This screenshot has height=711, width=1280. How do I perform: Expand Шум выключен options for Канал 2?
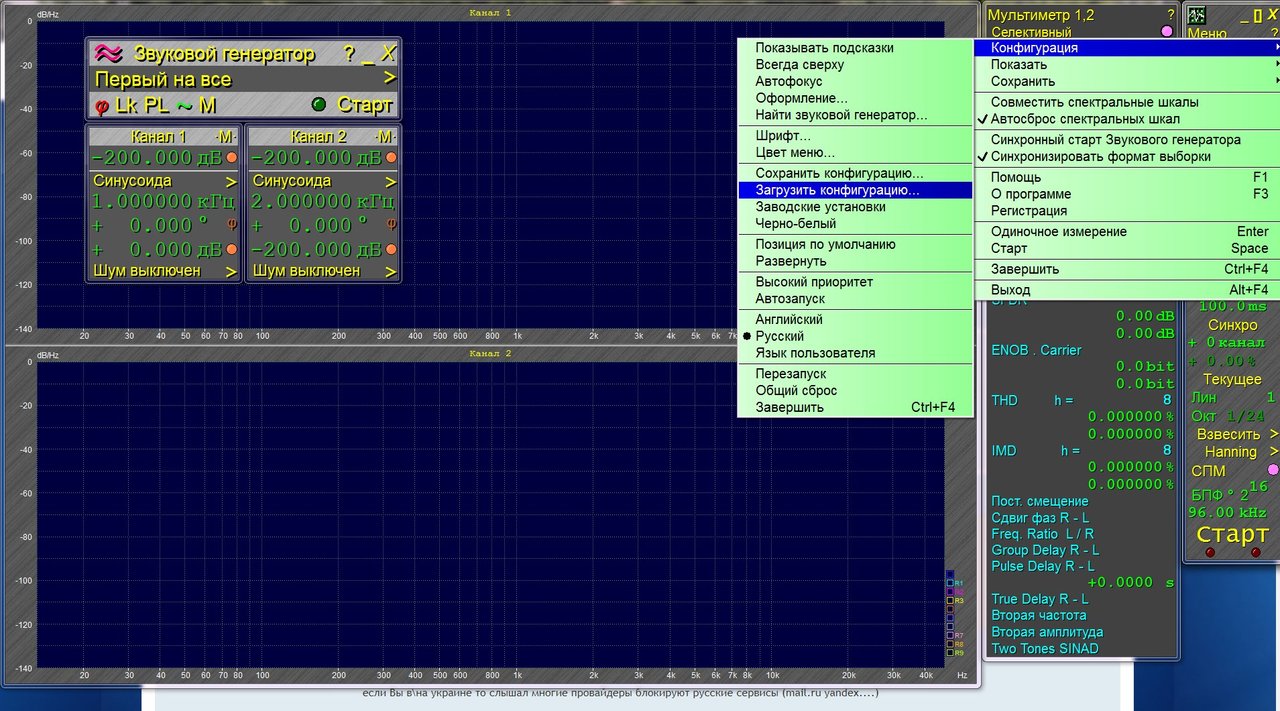point(324,271)
